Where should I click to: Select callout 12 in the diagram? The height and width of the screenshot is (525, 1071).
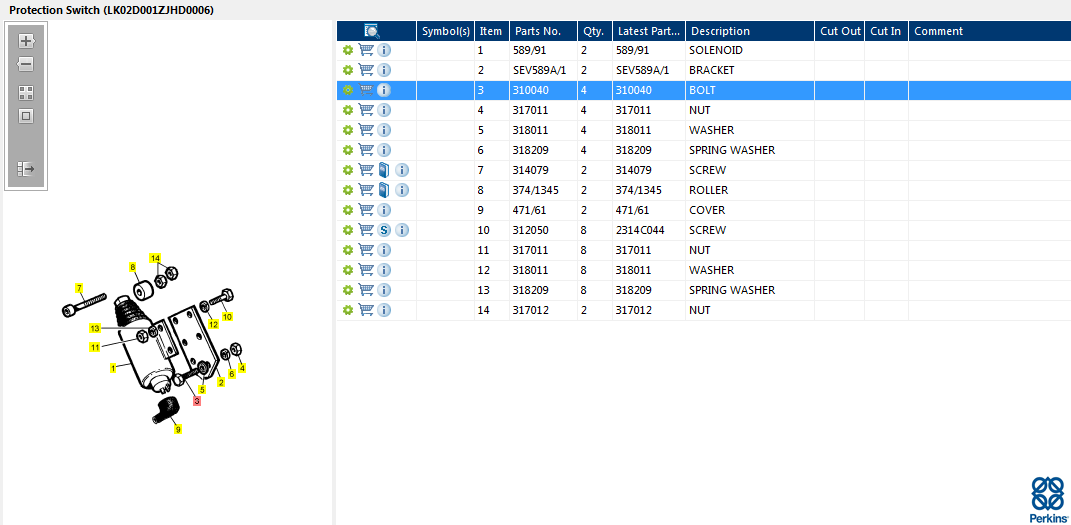[213, 324]
